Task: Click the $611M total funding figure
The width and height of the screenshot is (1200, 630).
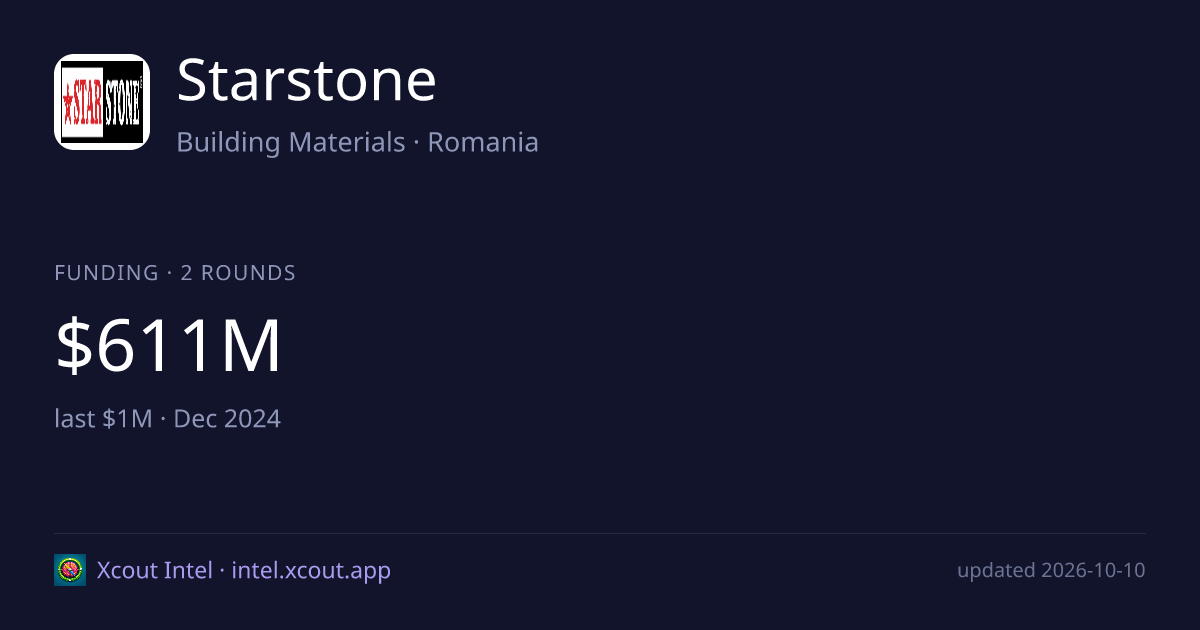Action: (169, 346)
